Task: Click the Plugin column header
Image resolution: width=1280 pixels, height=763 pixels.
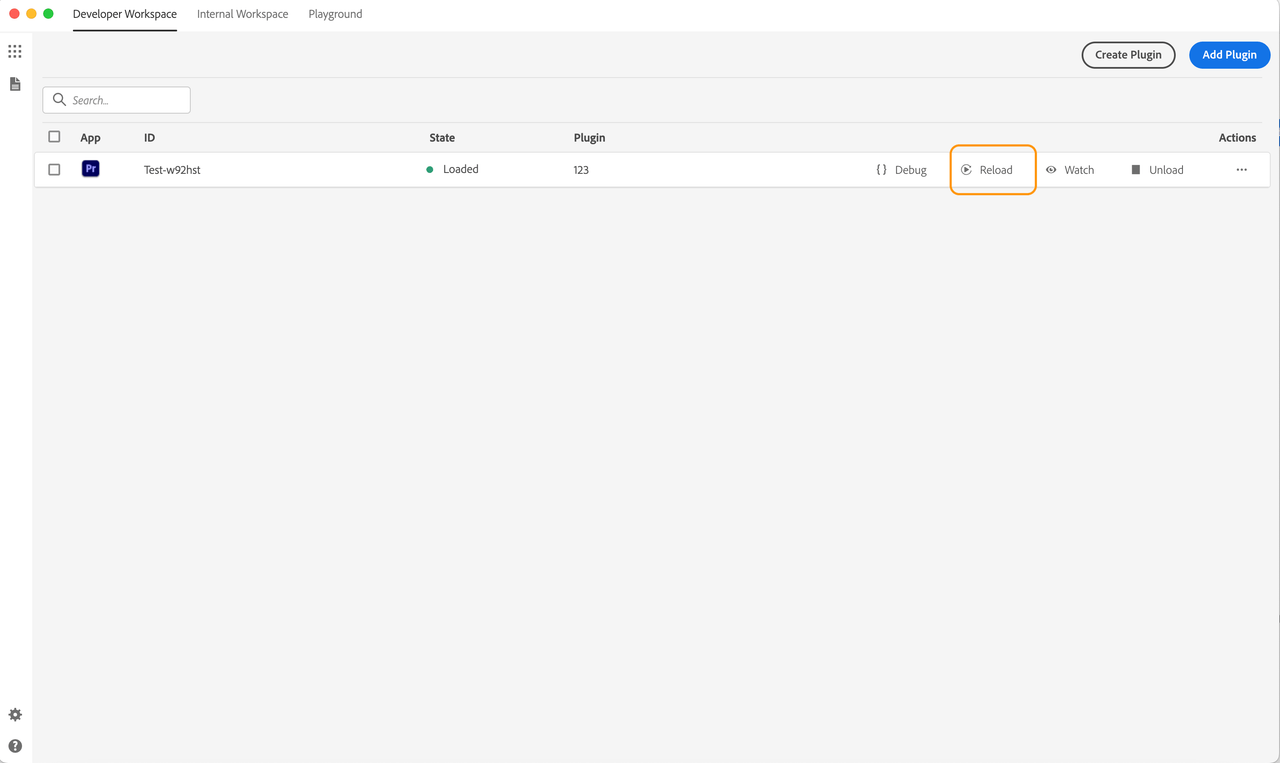Action: pos(589,138)
